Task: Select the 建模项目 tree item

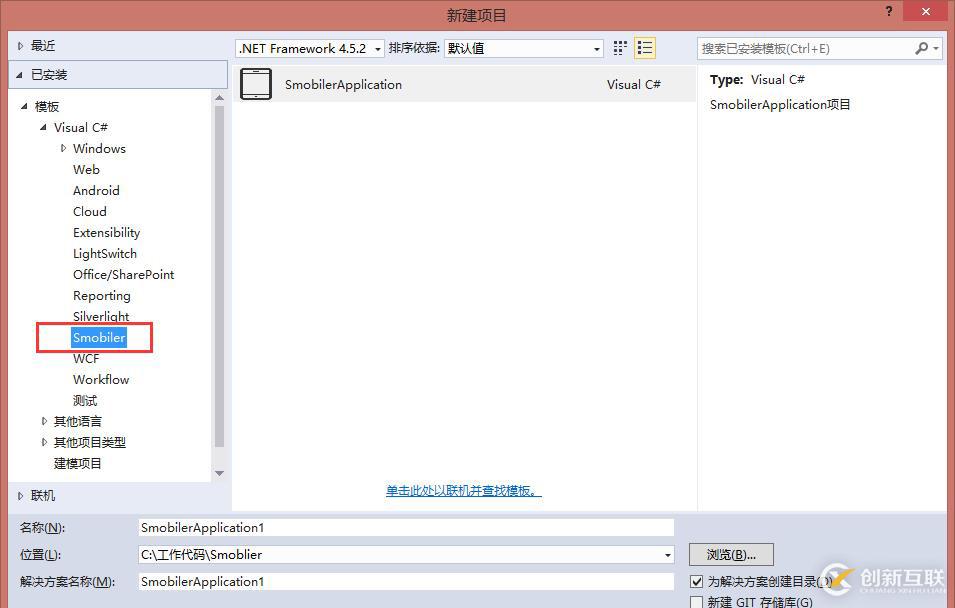Action: click(x=77, y=464)
